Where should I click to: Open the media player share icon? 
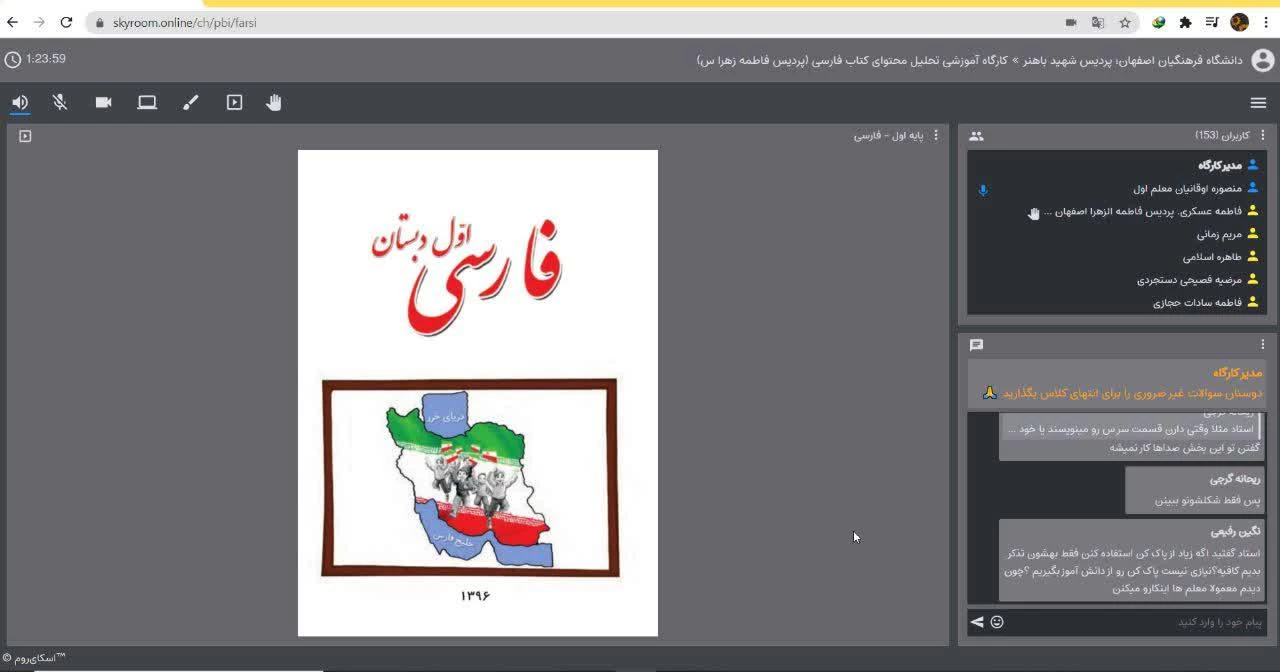[234, 102]
